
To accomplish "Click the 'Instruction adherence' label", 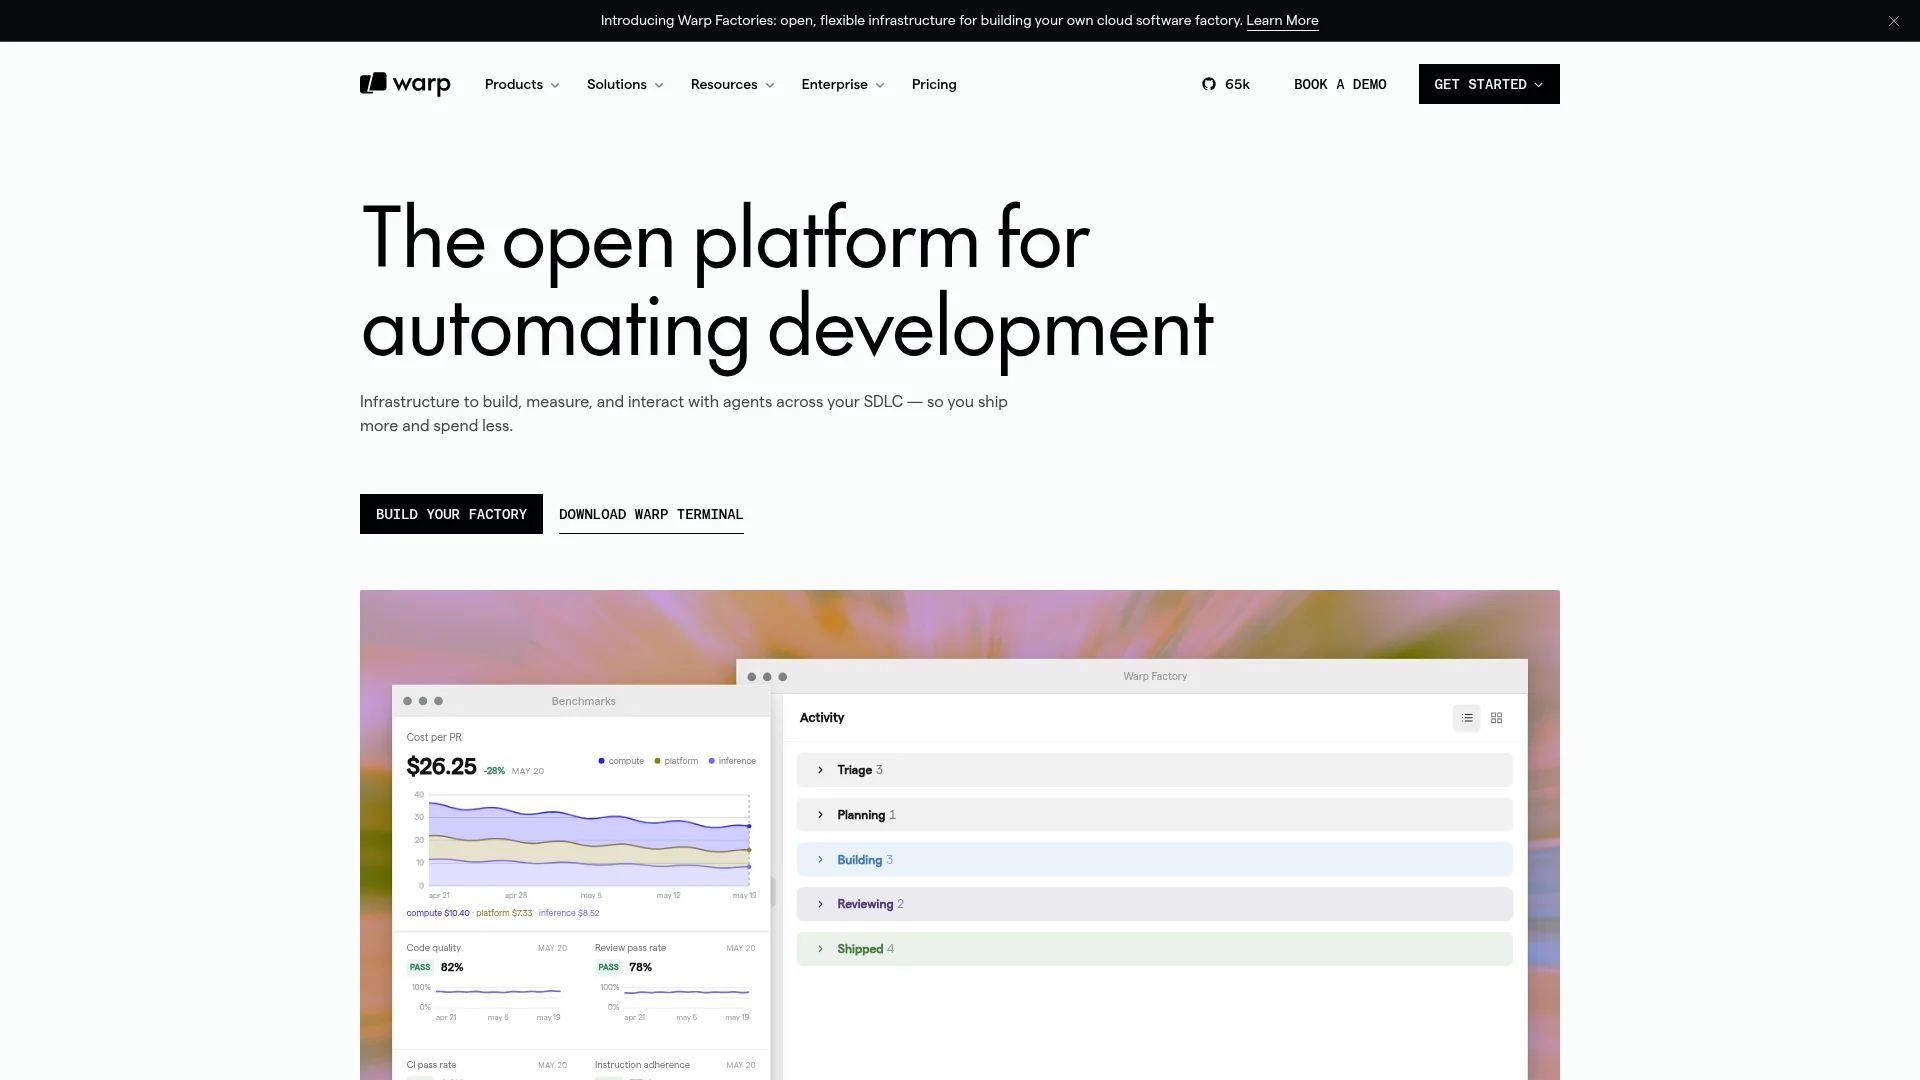I will click(x=642, y=1065).
